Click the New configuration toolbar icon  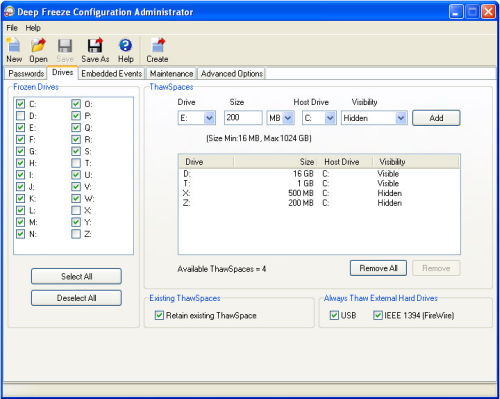point(14,45)
